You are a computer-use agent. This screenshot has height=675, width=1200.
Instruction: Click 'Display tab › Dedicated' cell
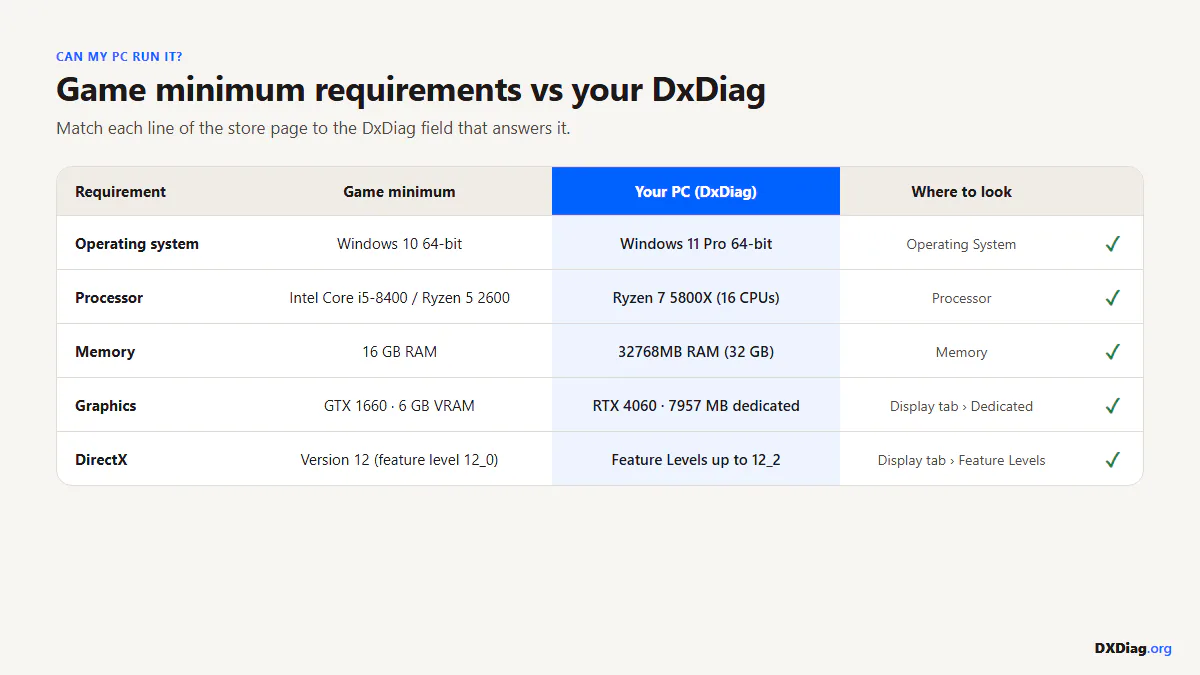click(961, 406)
